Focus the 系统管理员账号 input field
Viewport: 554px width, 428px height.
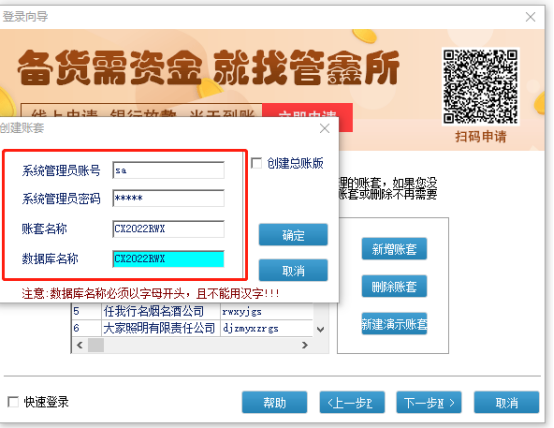169,170
